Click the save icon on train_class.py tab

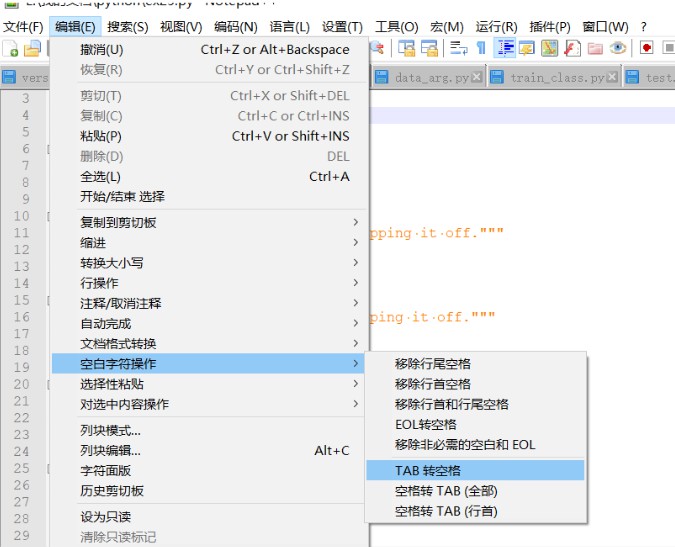click(496, 77)
